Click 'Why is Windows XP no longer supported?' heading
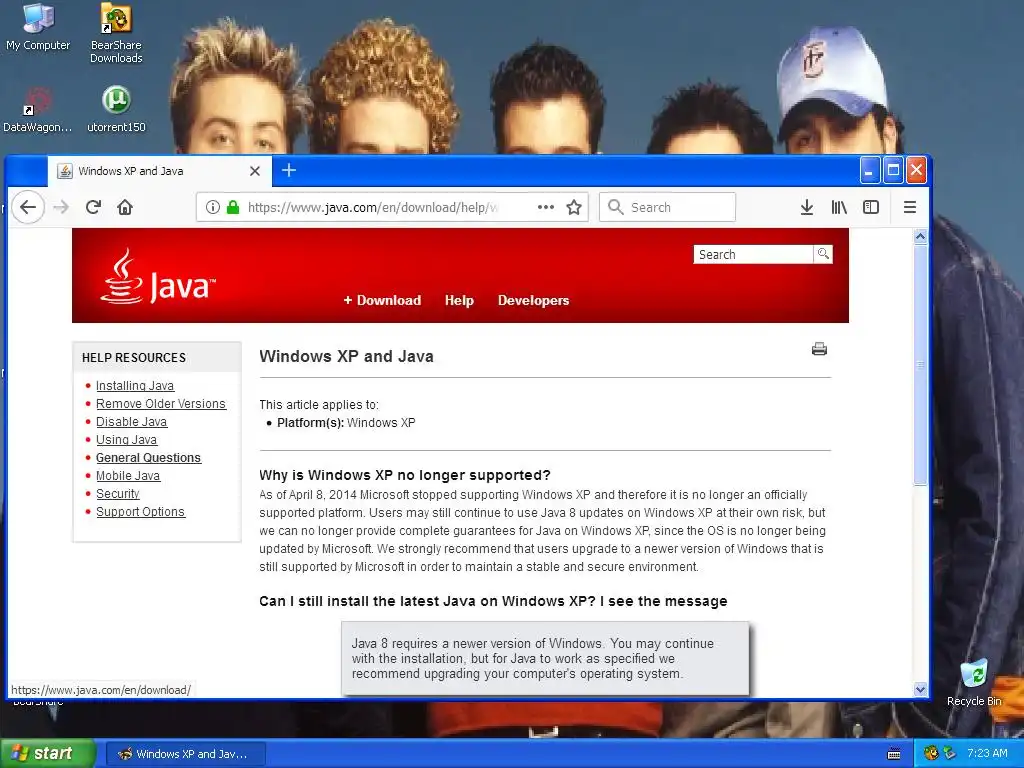Screen dimensions: 1024x768 [x=405, y=475]
